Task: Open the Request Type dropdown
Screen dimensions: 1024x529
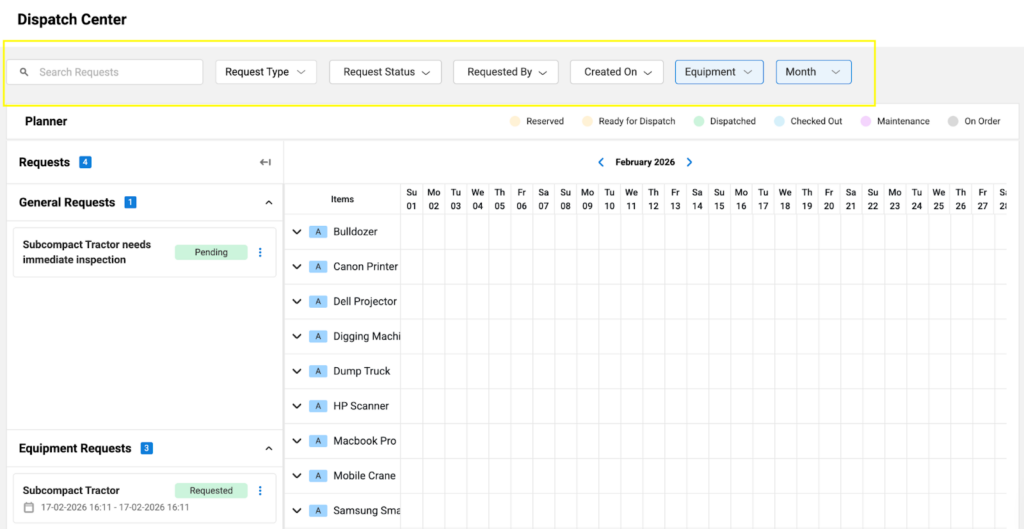Action: (x=265, y=72)
